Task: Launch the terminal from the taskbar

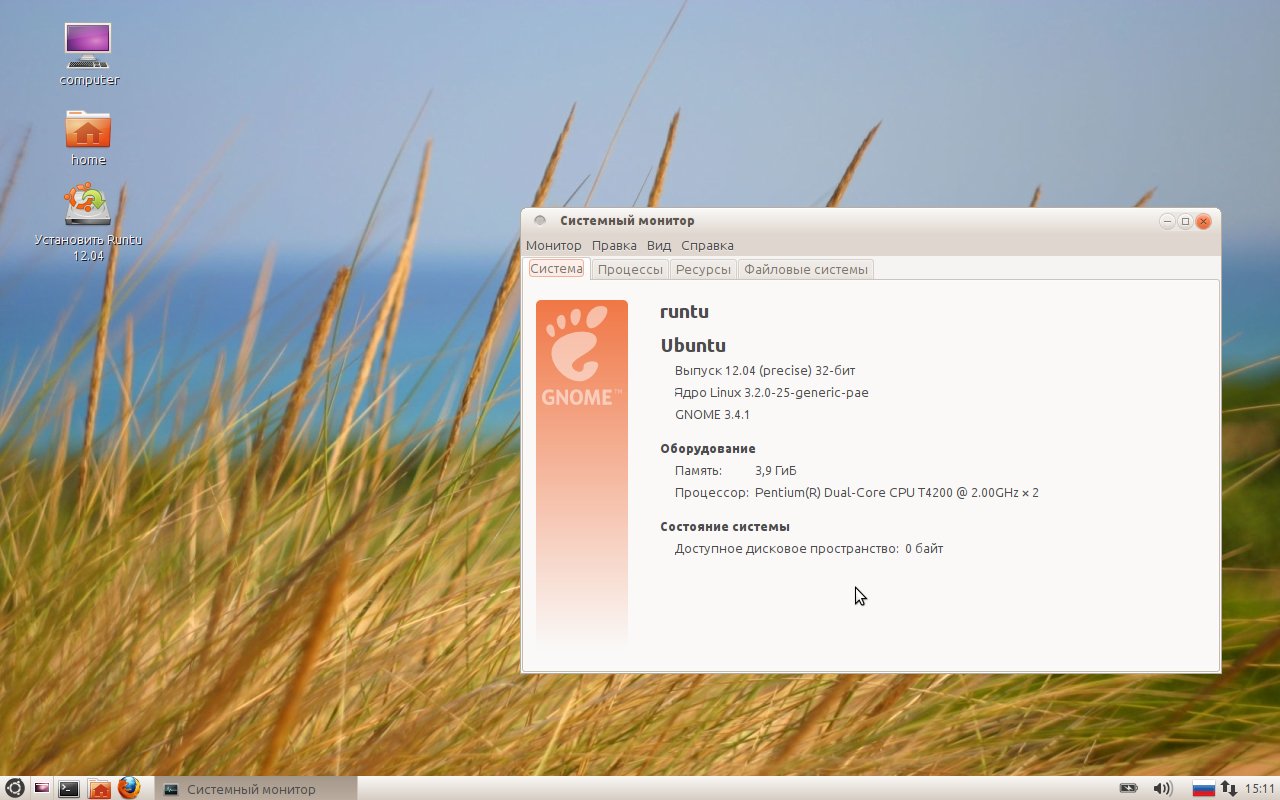Action: coord(69,788)
